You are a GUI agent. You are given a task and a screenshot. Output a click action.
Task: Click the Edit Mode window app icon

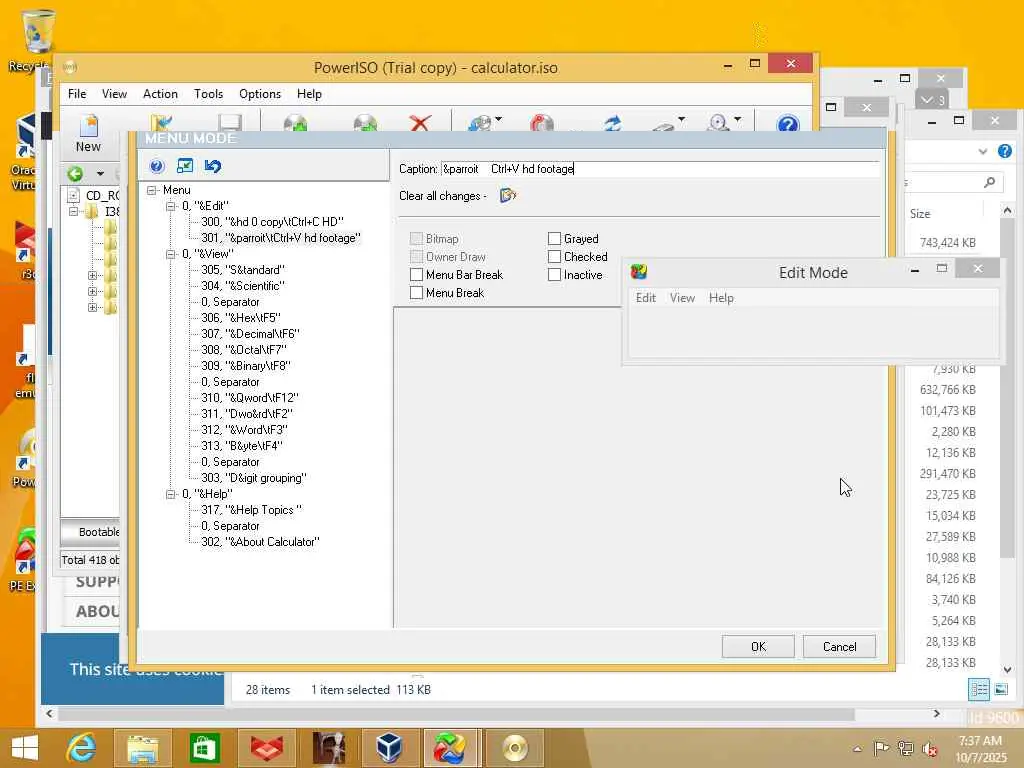[x=639, y=272]
